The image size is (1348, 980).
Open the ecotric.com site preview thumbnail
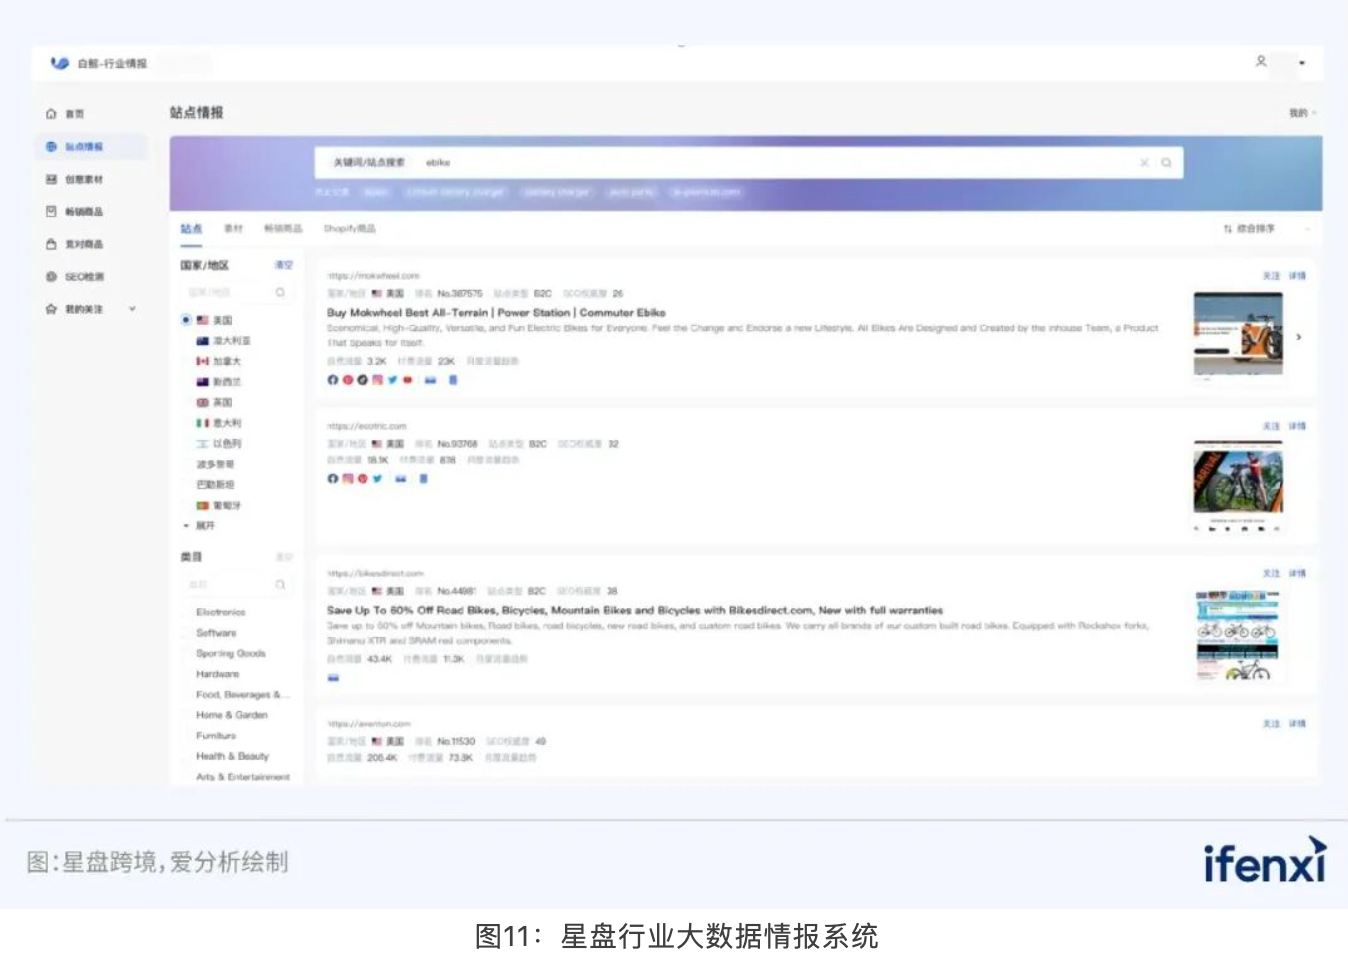pyautogui.click(x=1238, y=483)
